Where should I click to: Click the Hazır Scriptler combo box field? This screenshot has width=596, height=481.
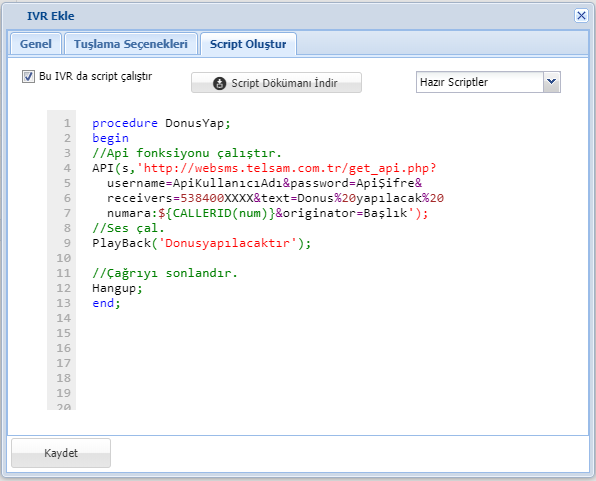point(480,82)
